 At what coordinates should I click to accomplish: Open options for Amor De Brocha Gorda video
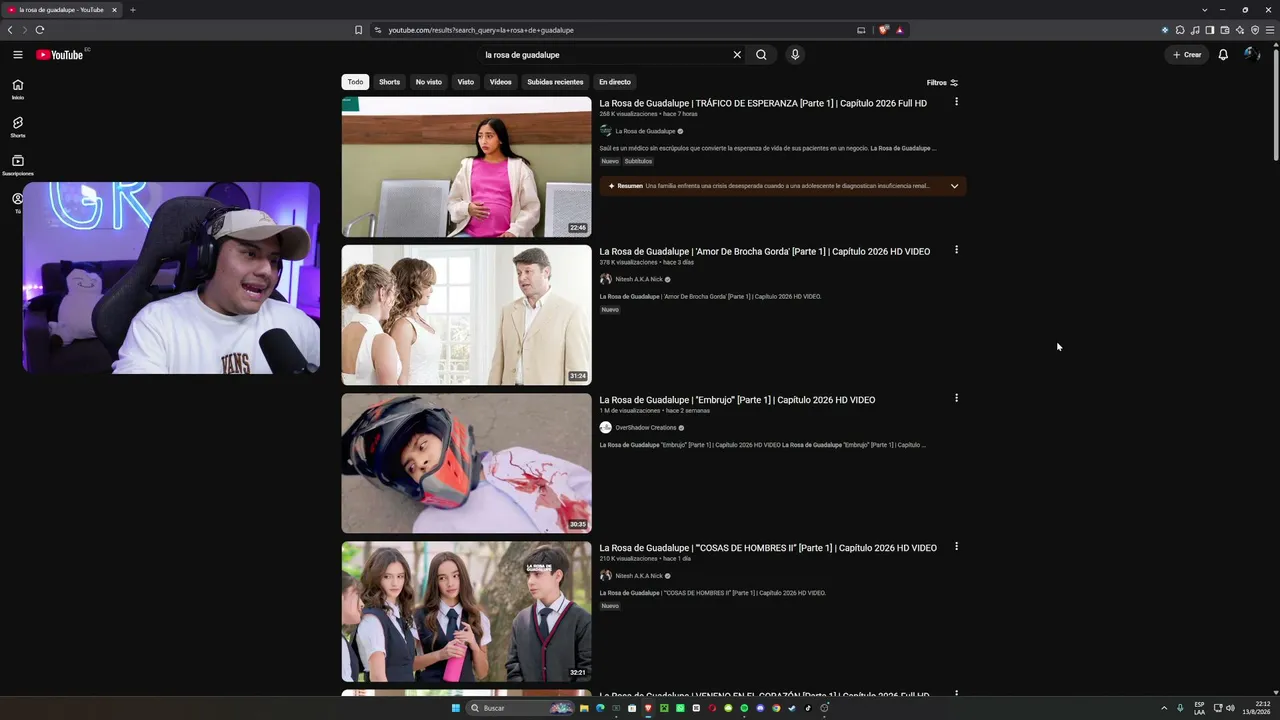(956, 250)
